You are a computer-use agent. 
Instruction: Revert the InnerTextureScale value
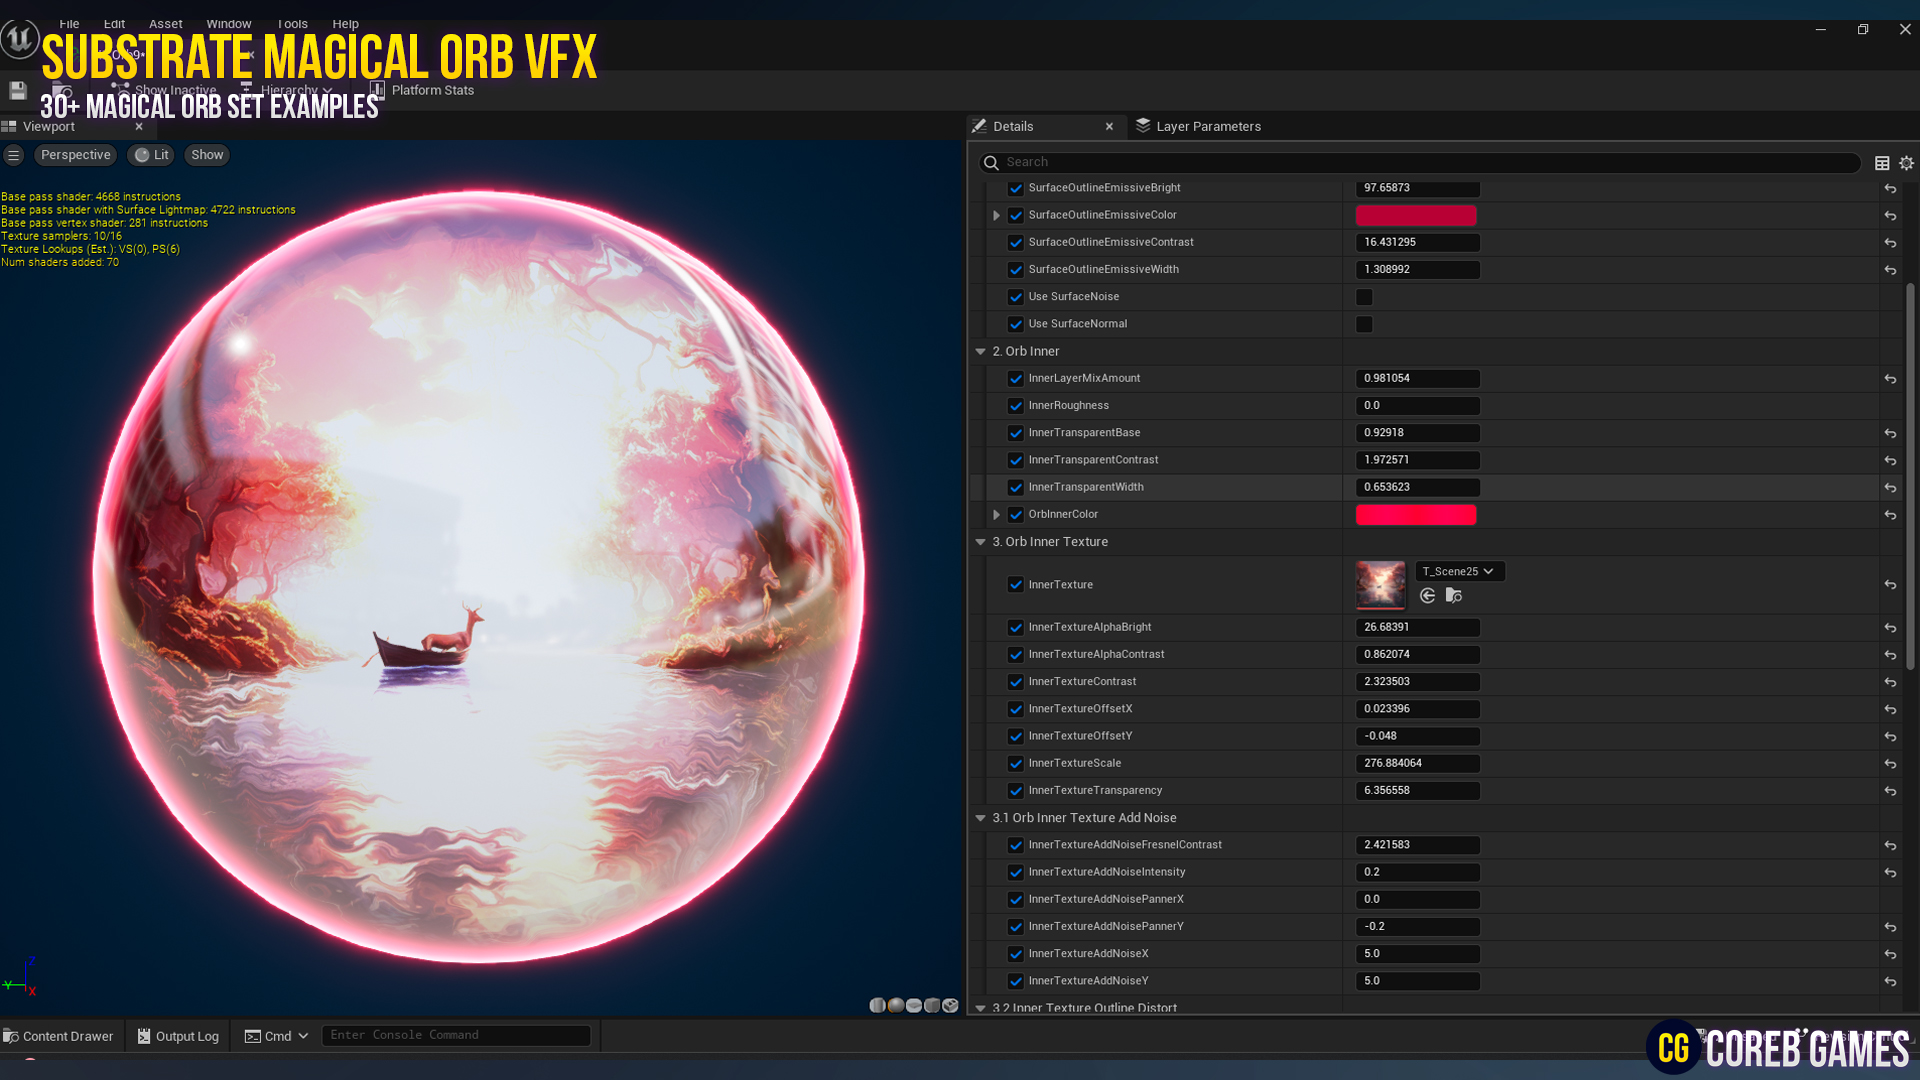click(x=1890, y=763)
